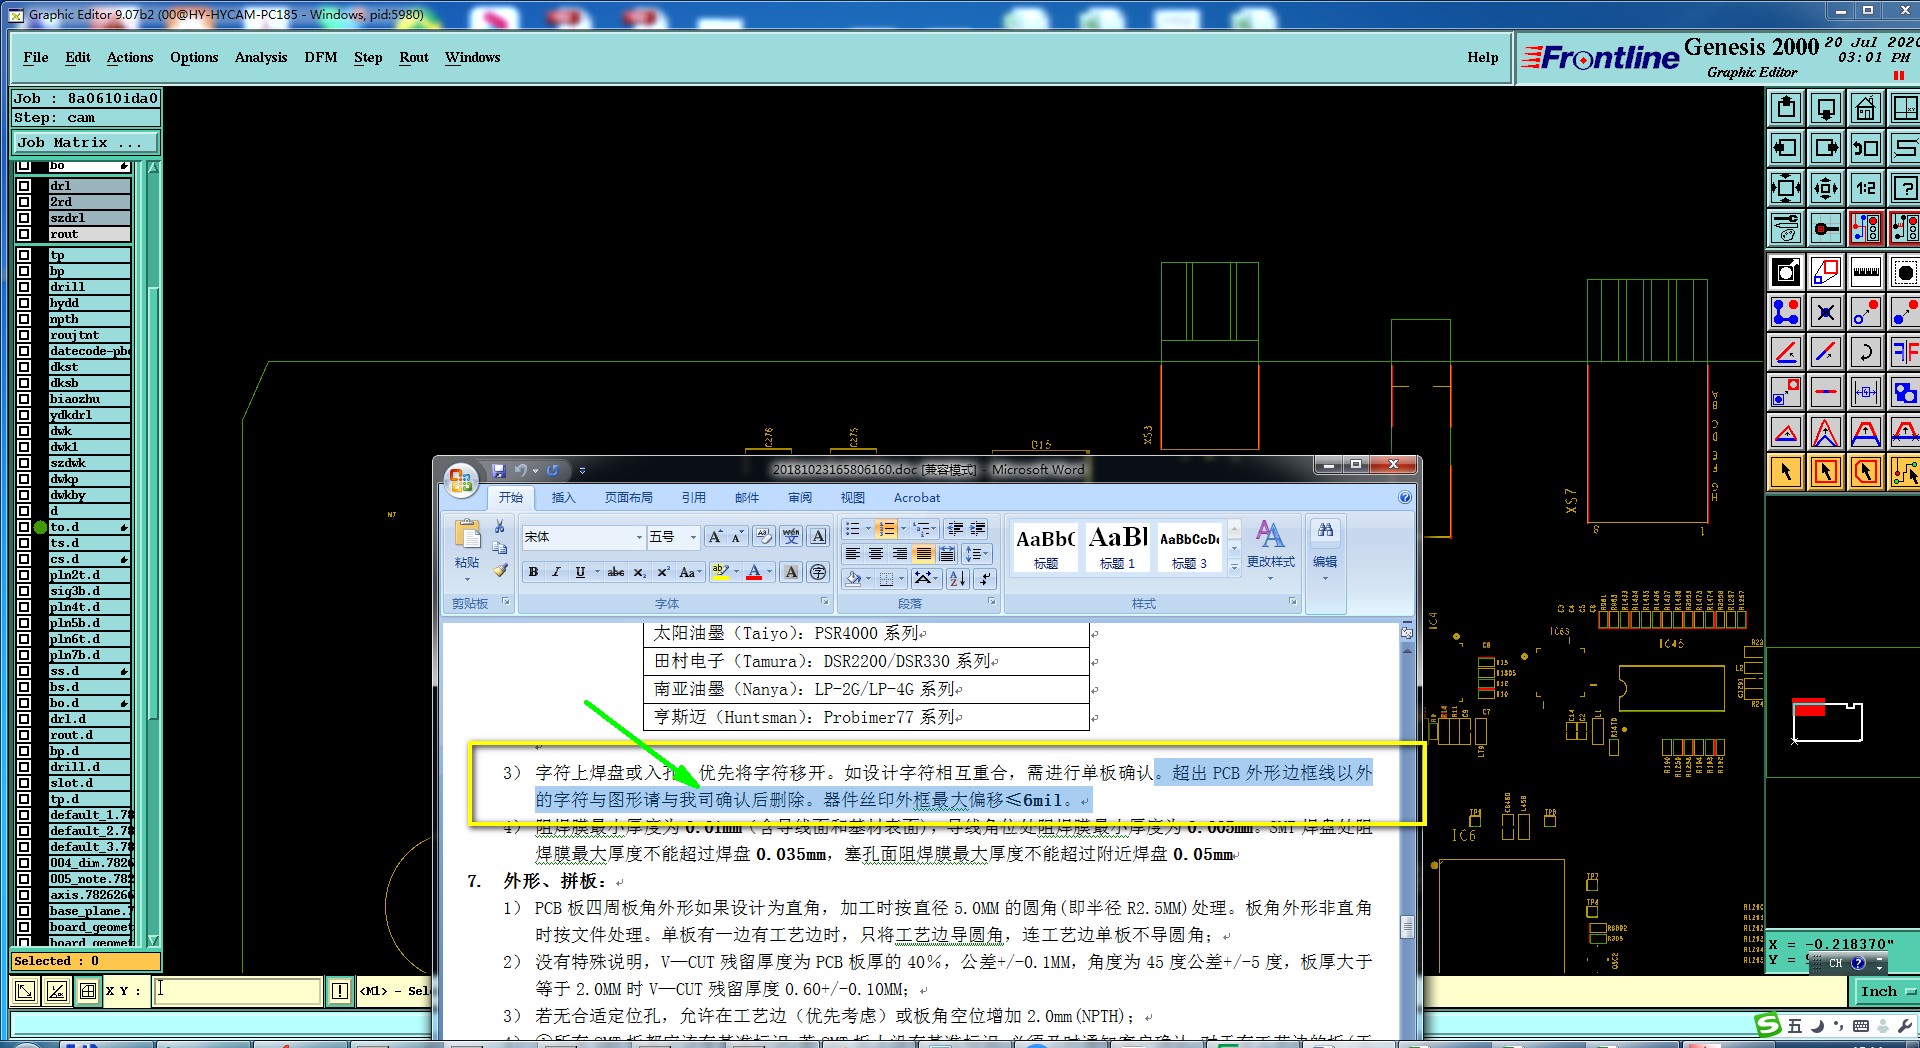Image resolution: width=1920 pixels, height=1048 pixels.
Task: Click the red font color swatch
Action: click(x=754, y=572)
